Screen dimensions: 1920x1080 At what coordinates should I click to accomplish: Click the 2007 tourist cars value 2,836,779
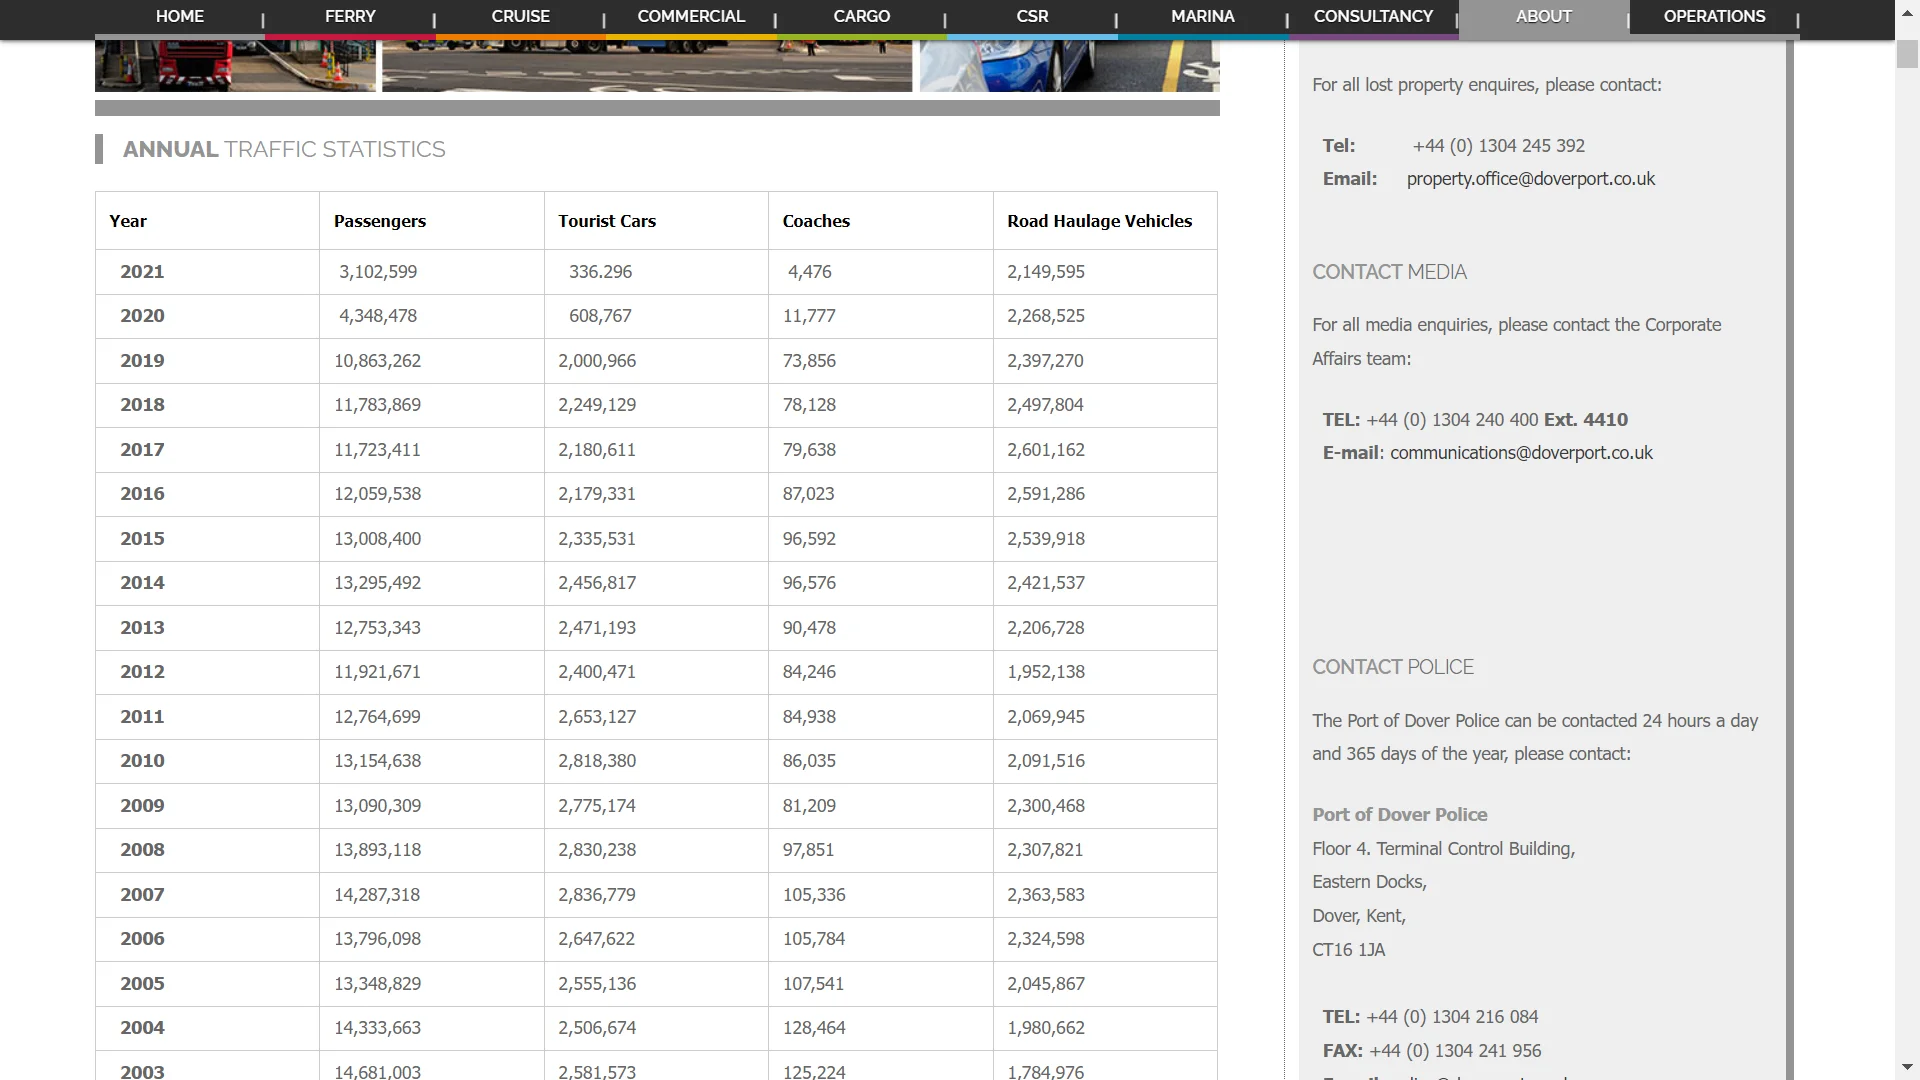coord(597,895)
